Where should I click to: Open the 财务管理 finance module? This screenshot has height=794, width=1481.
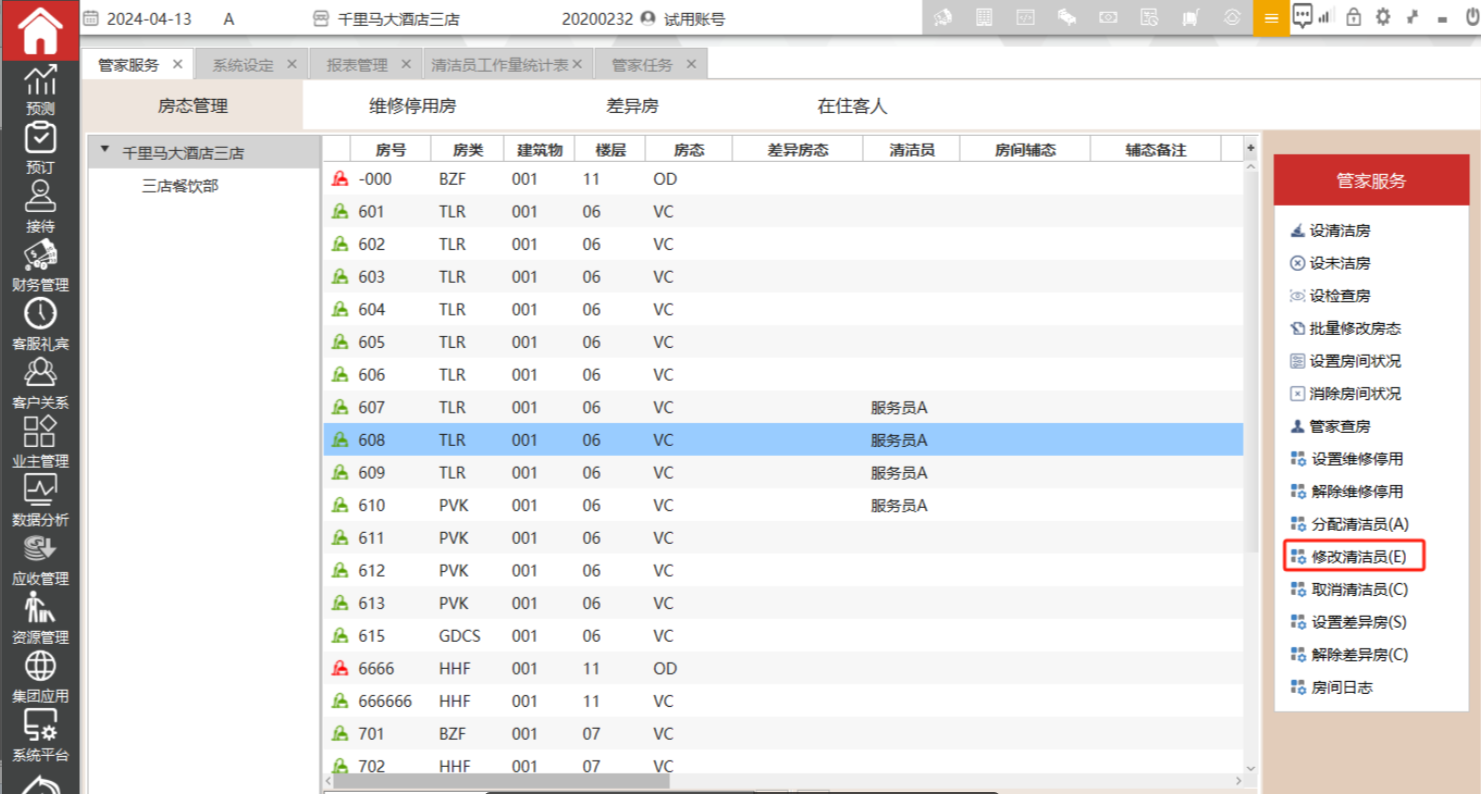(40, 266)
